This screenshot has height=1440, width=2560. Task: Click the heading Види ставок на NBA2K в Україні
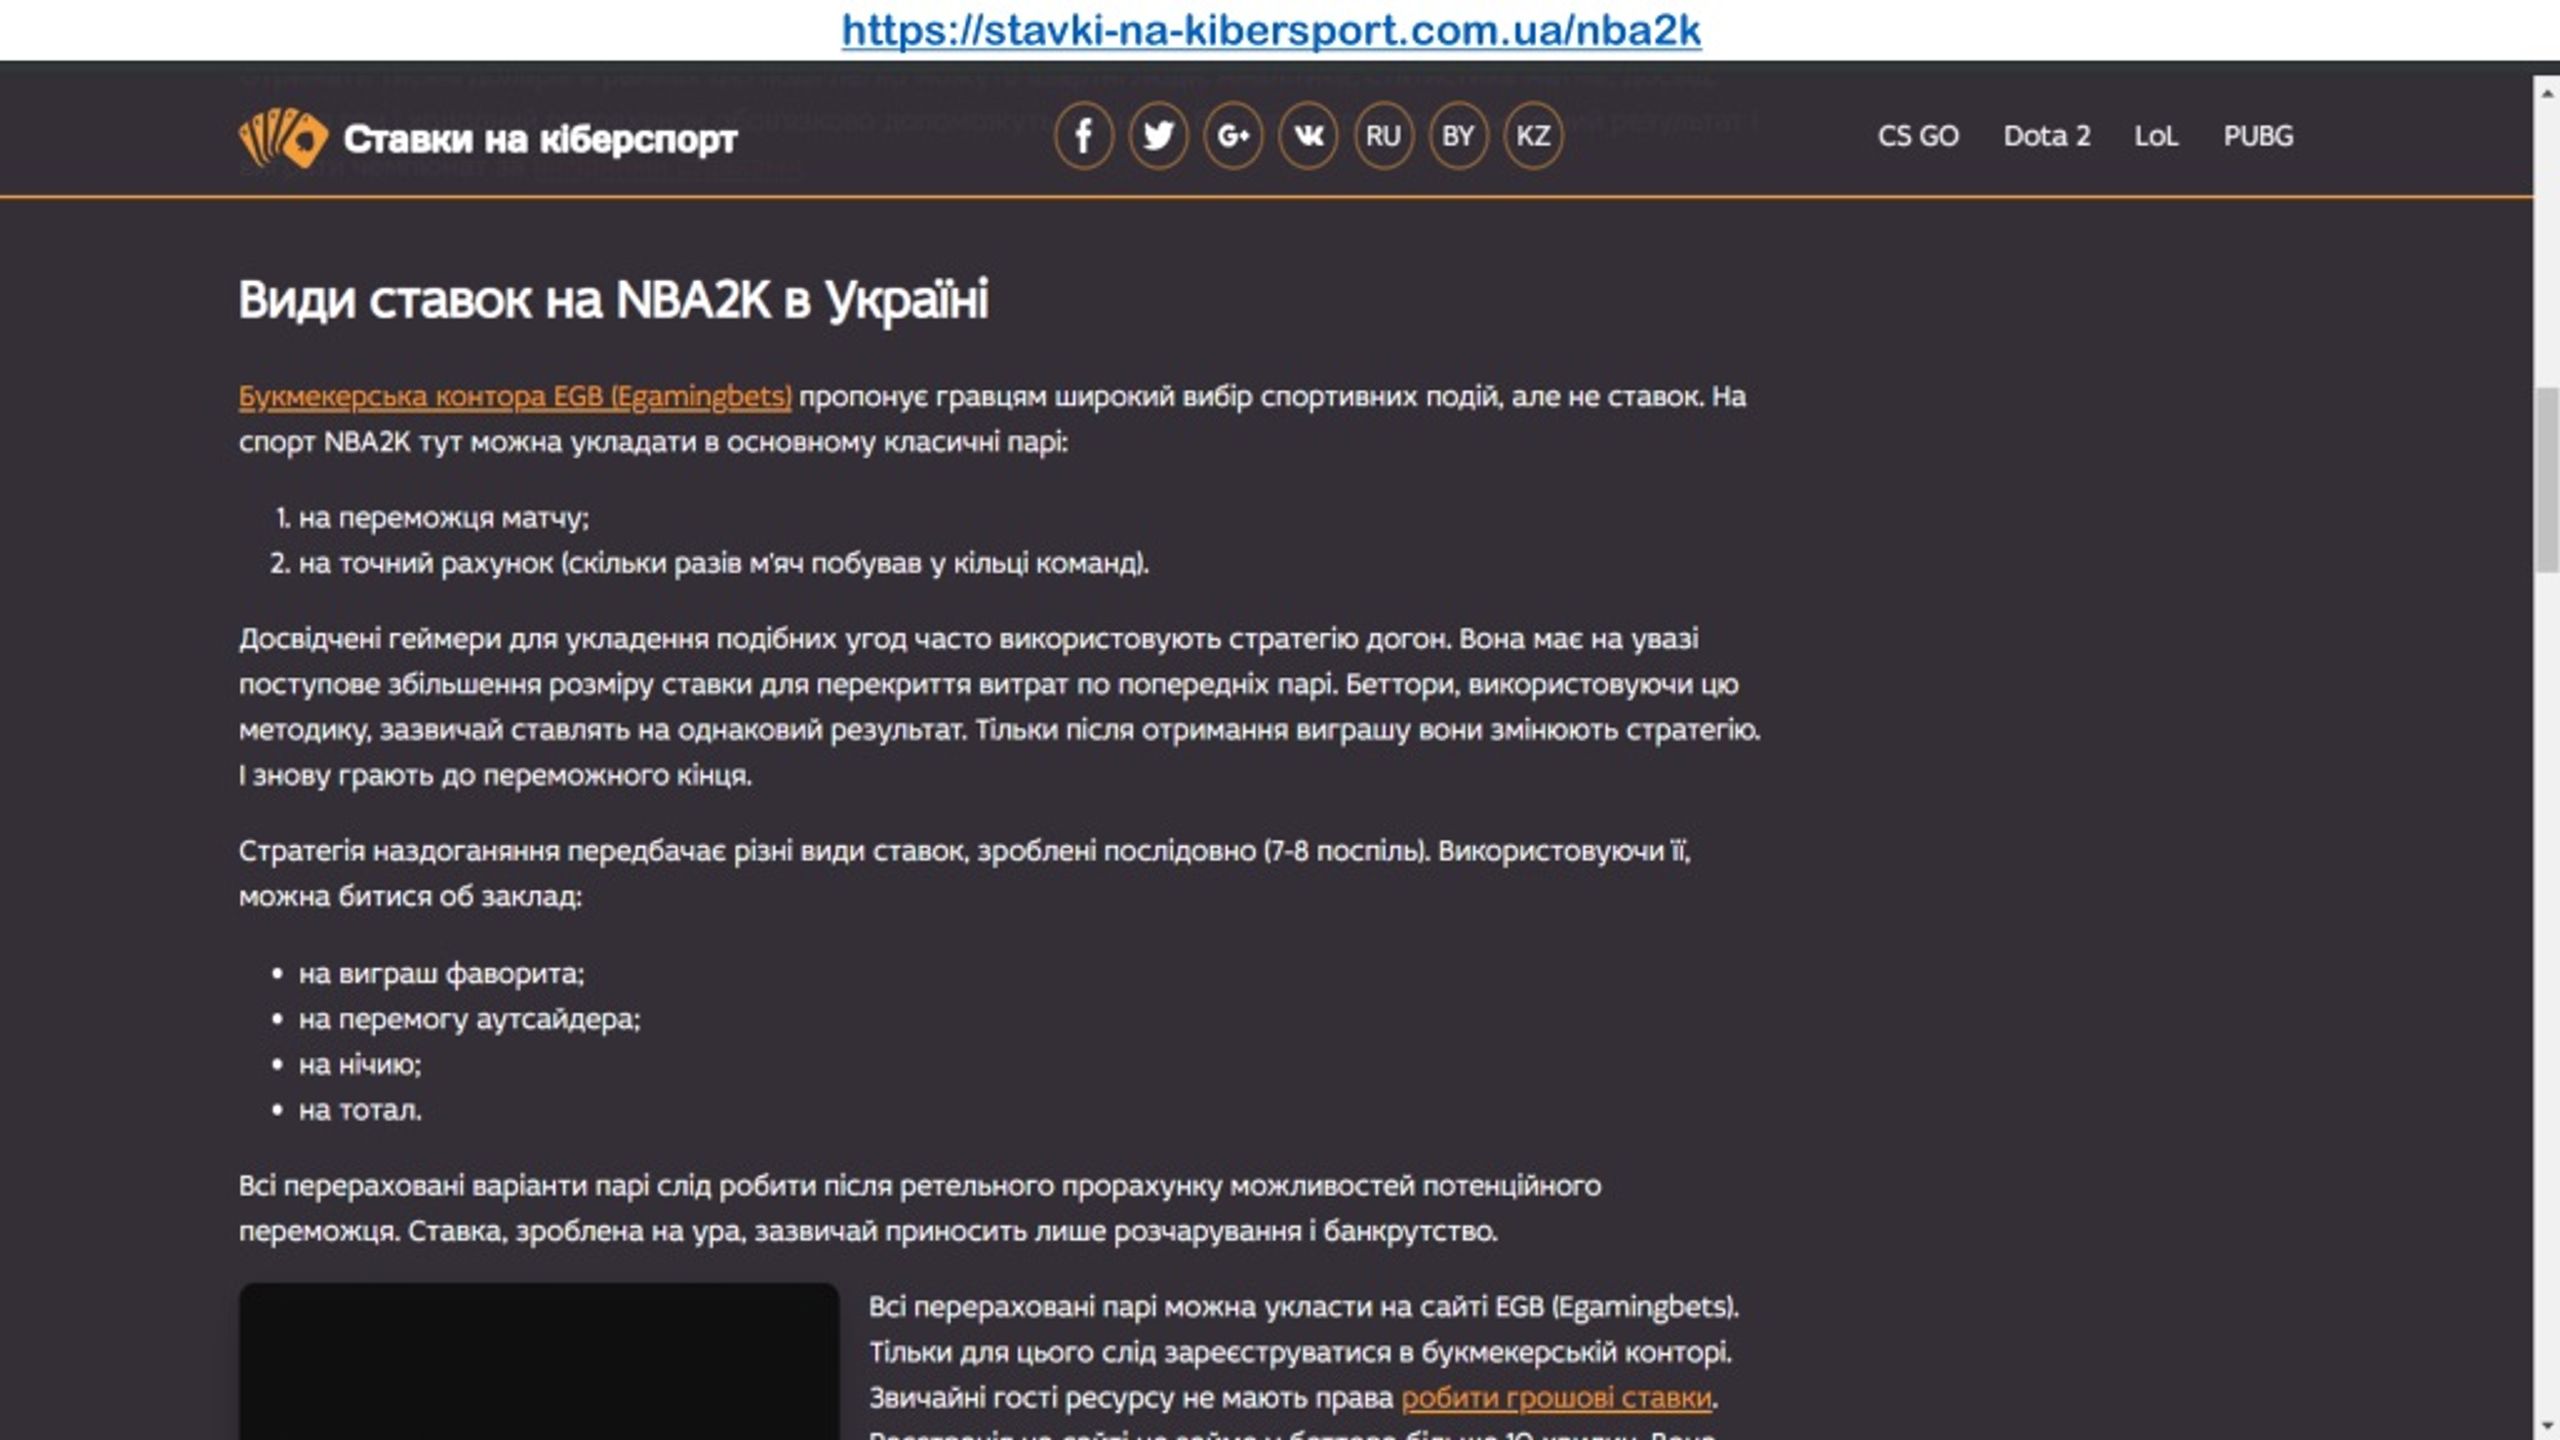click(x=613, y=299)
